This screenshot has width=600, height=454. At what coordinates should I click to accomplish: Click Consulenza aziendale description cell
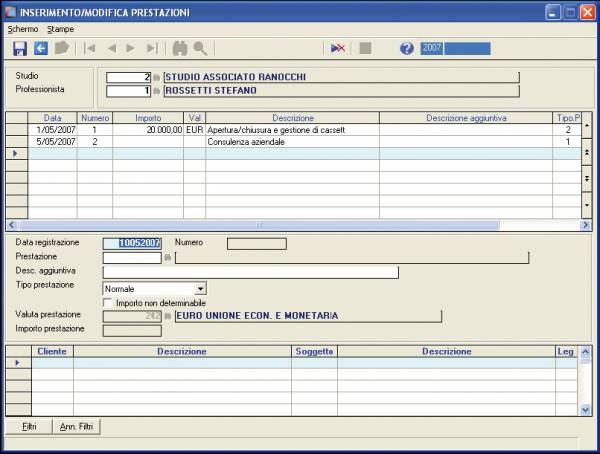tap(293, 142)
